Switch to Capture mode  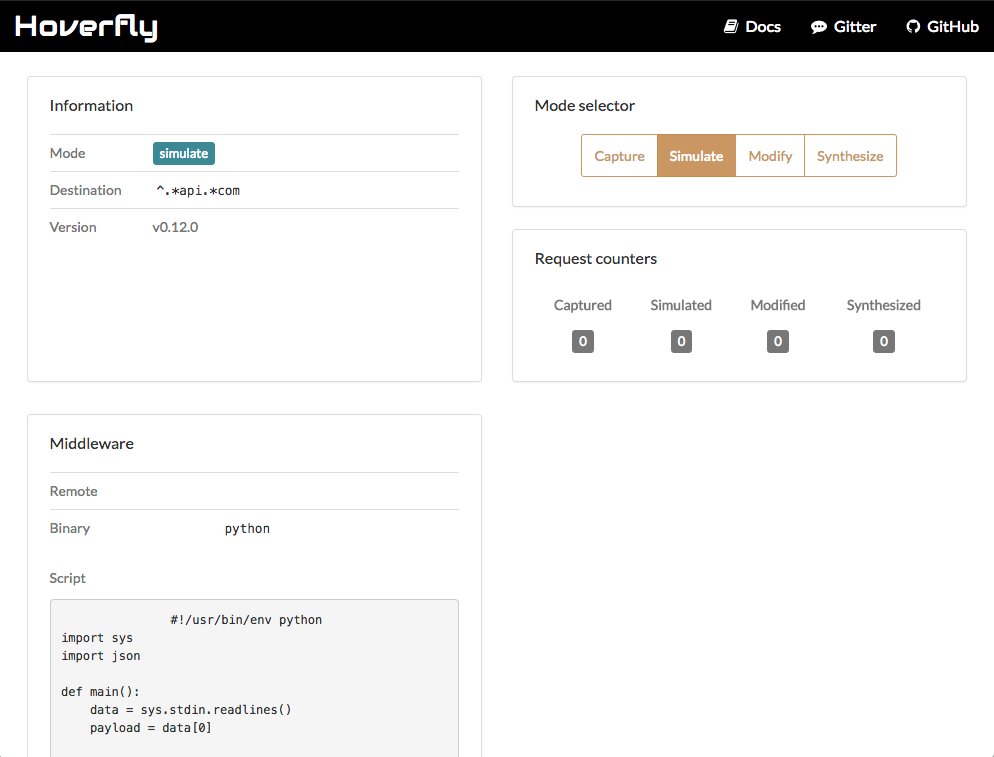(618, 155)
